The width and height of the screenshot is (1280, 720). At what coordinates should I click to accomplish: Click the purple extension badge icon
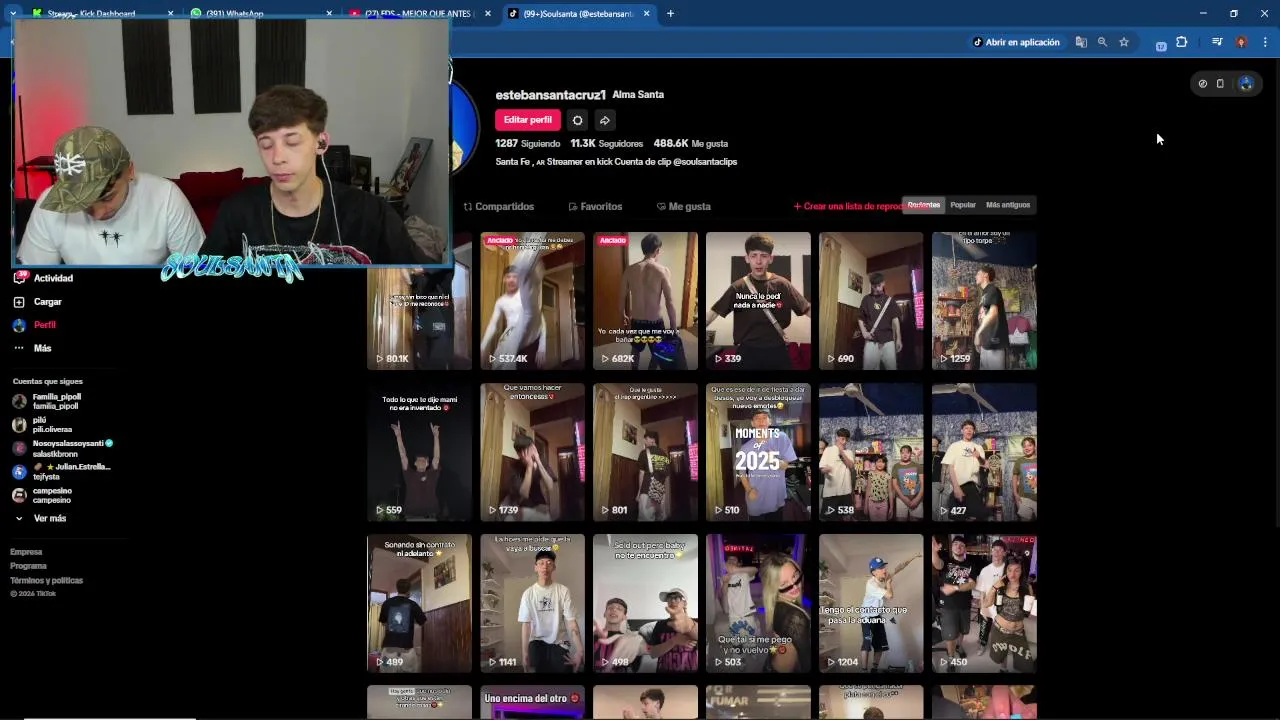(1161, 45)
